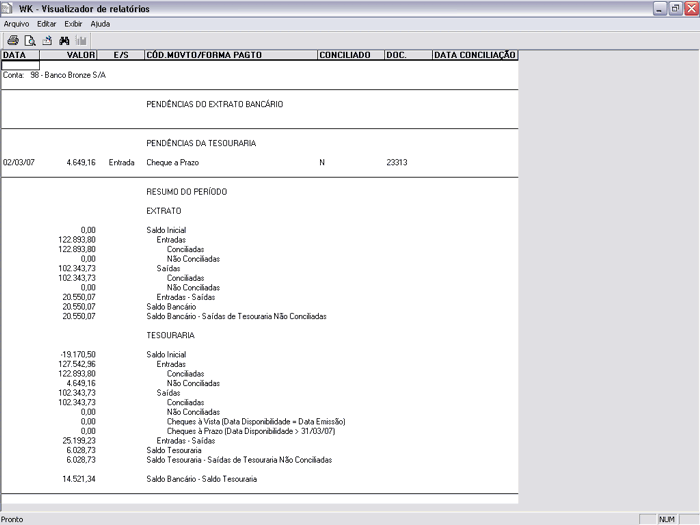Select the DOC. column header

(406, 55)
